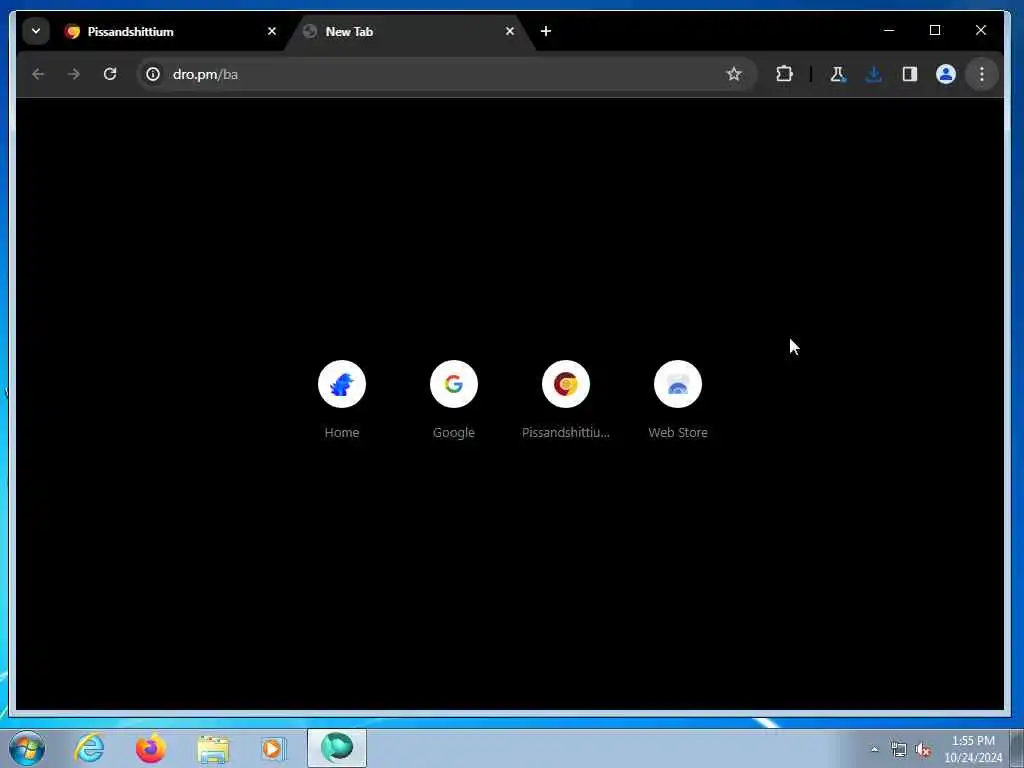View site information icon in address bar
This screenshot has height=768, width=1024.
tap(153, 74)
